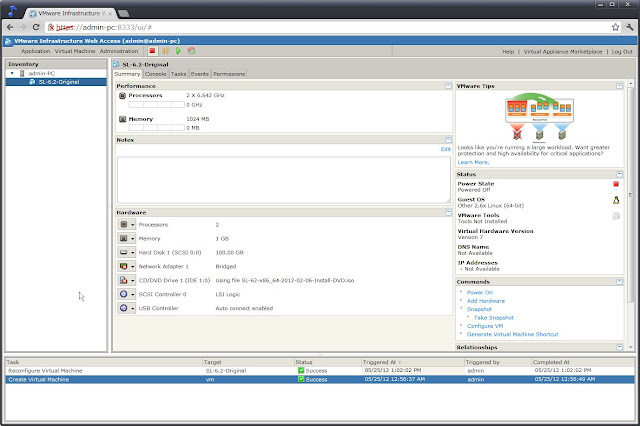Collapse the Commands panel
640x426 pixels.
(620, 282)
